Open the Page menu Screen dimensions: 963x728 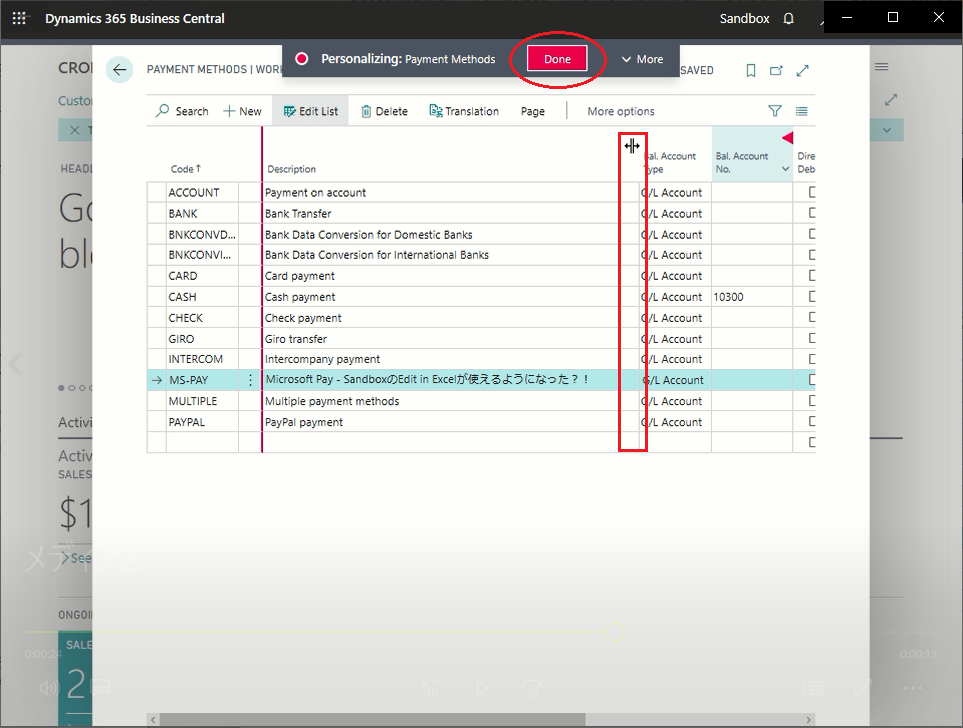click(532, 111)
